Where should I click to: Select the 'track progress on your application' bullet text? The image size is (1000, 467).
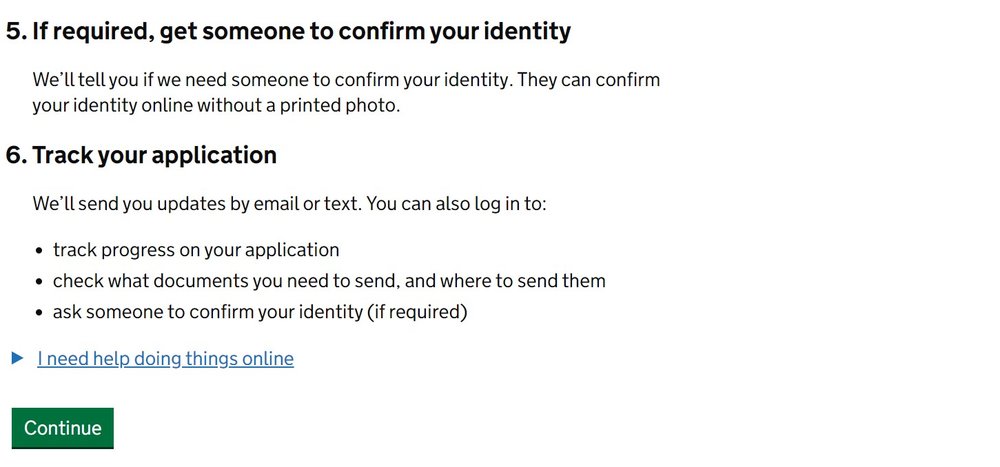[196, 250]
